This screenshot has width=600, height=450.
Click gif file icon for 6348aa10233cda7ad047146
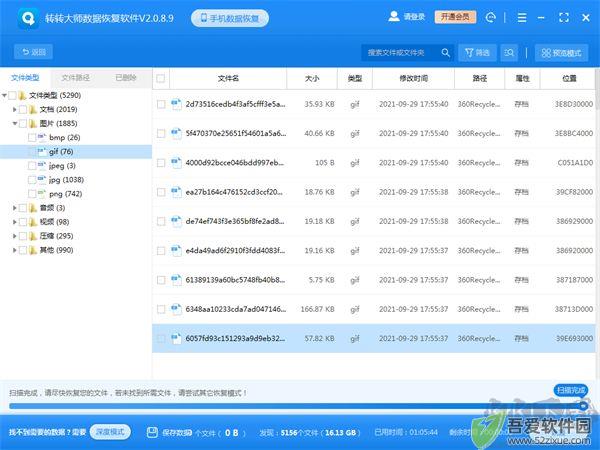pyautogui.click(x=176, y=309)
